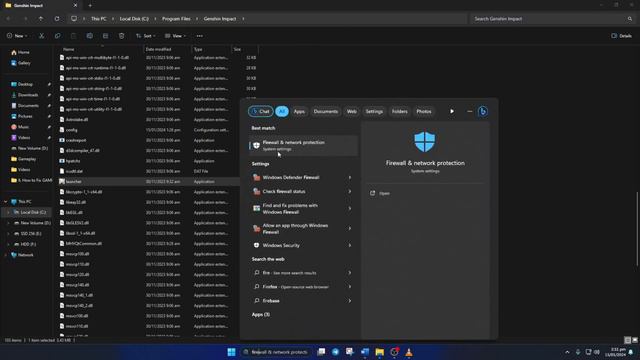Click the Task View icon on taskbar
640x360 pixels.
click(x=321, y=352)
